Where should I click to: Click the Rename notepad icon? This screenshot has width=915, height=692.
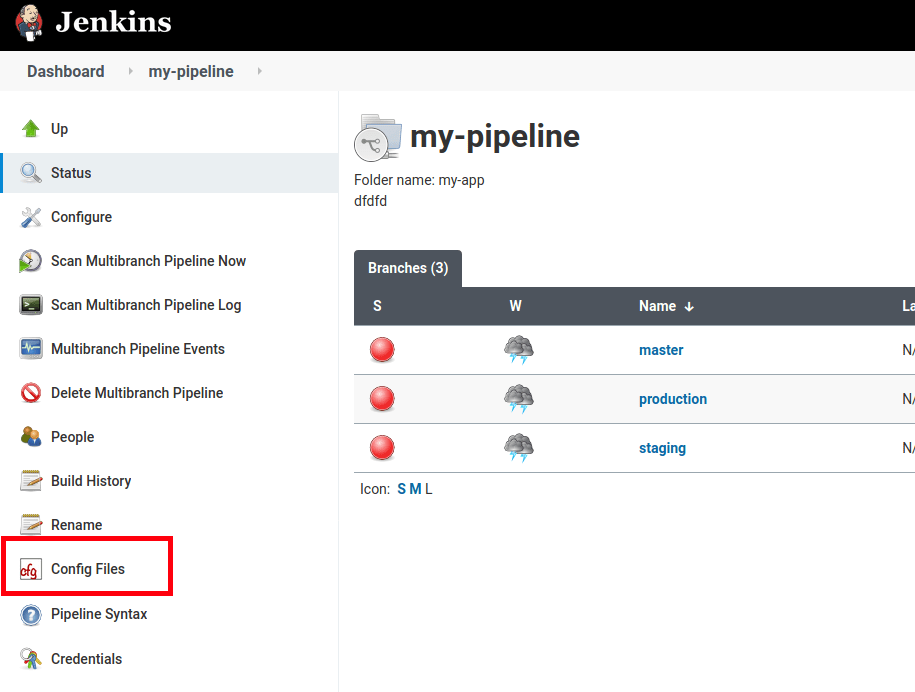click(x=31, y=525)
